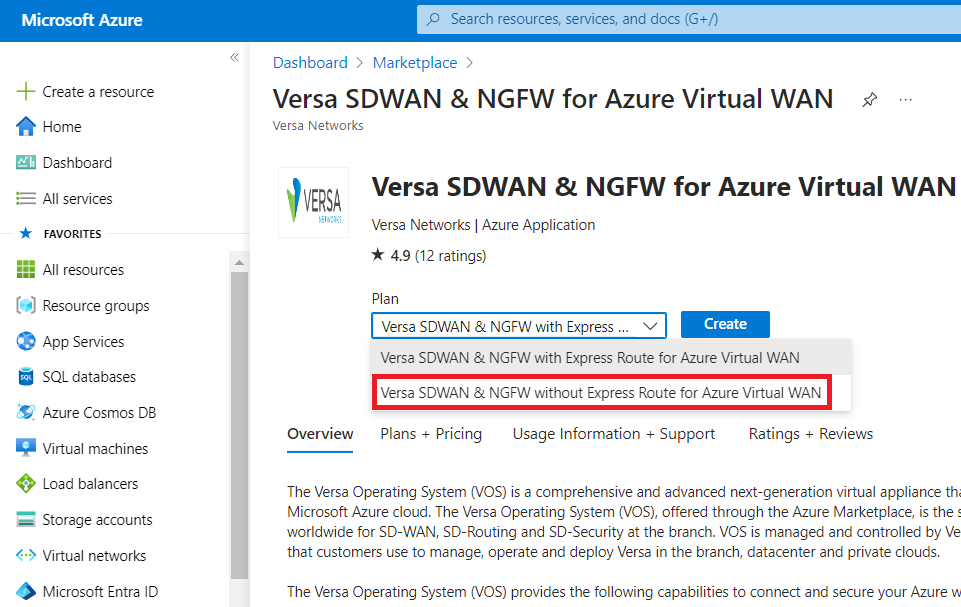The width and height of the screenshot is (961, 607).
Task: Click the Resource groups cube icon
Action: coord(26,305)
